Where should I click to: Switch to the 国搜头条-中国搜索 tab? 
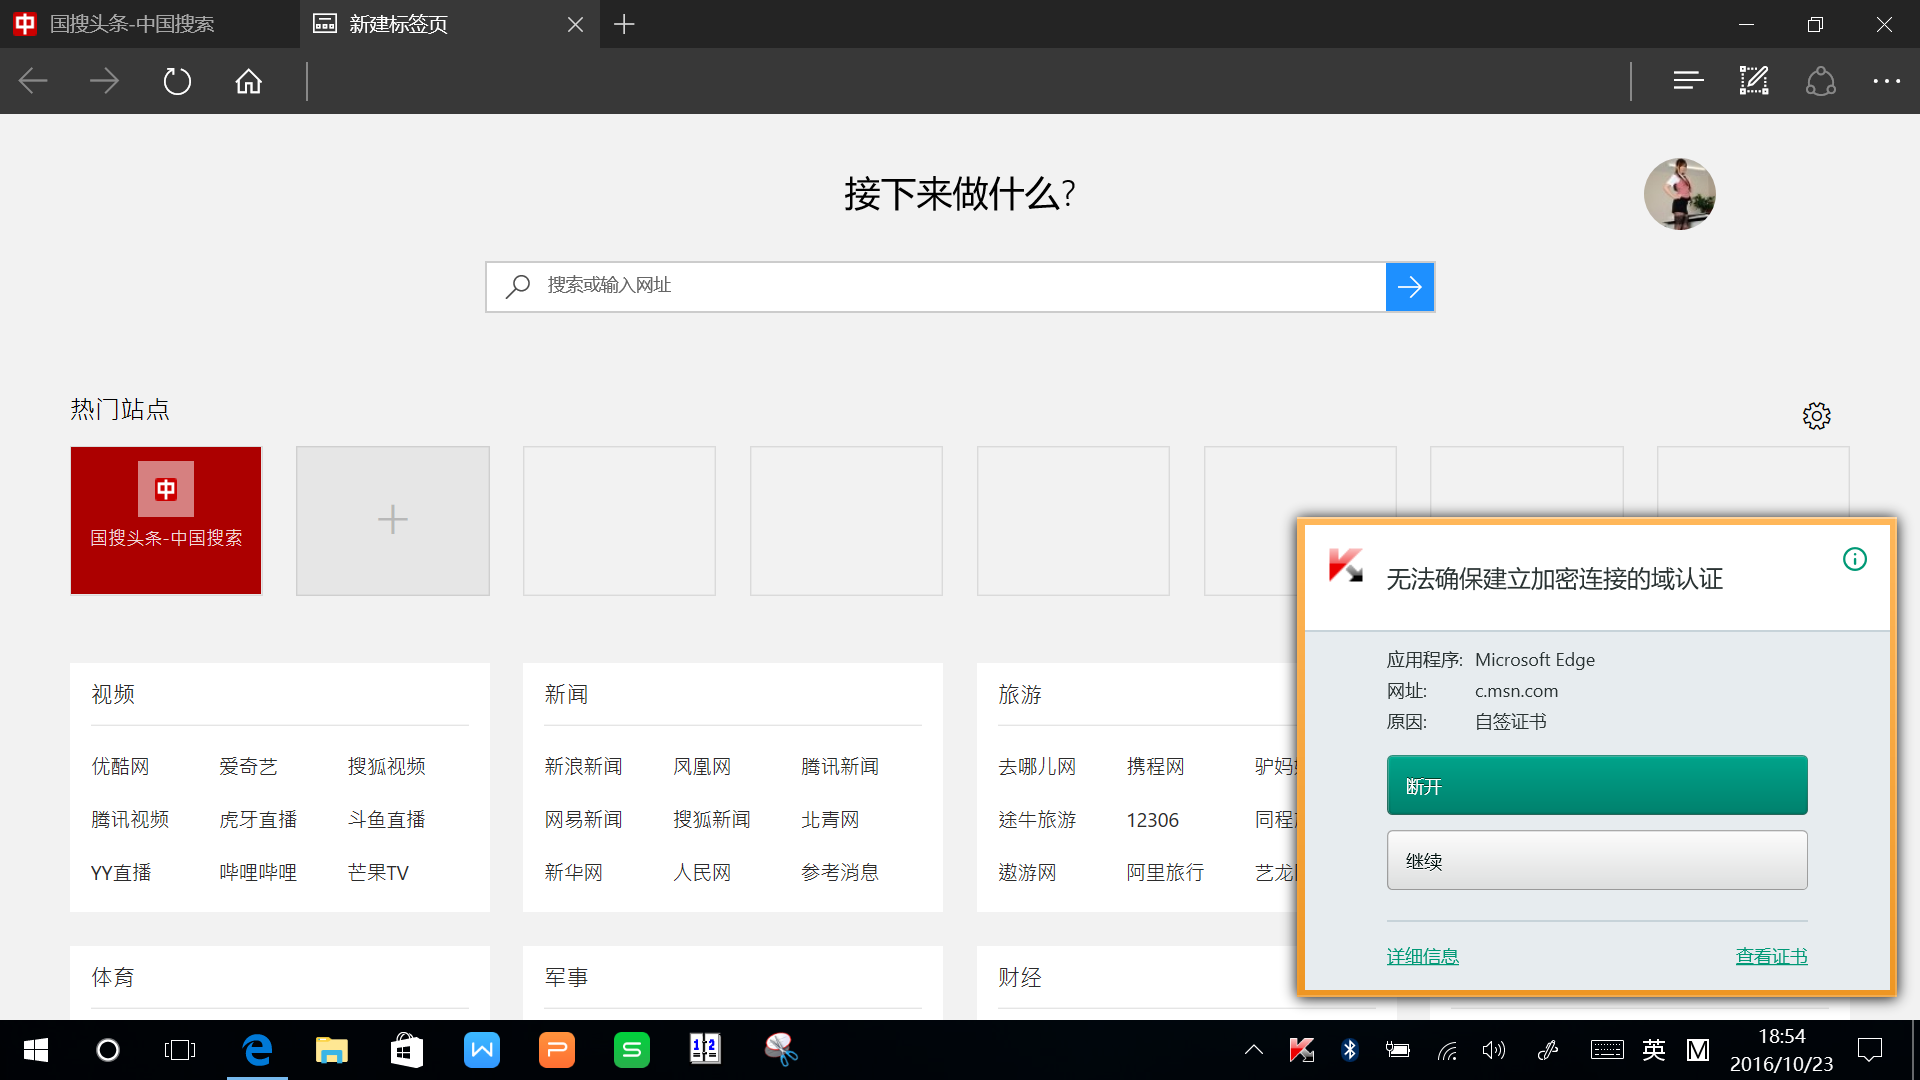point(150,24)
